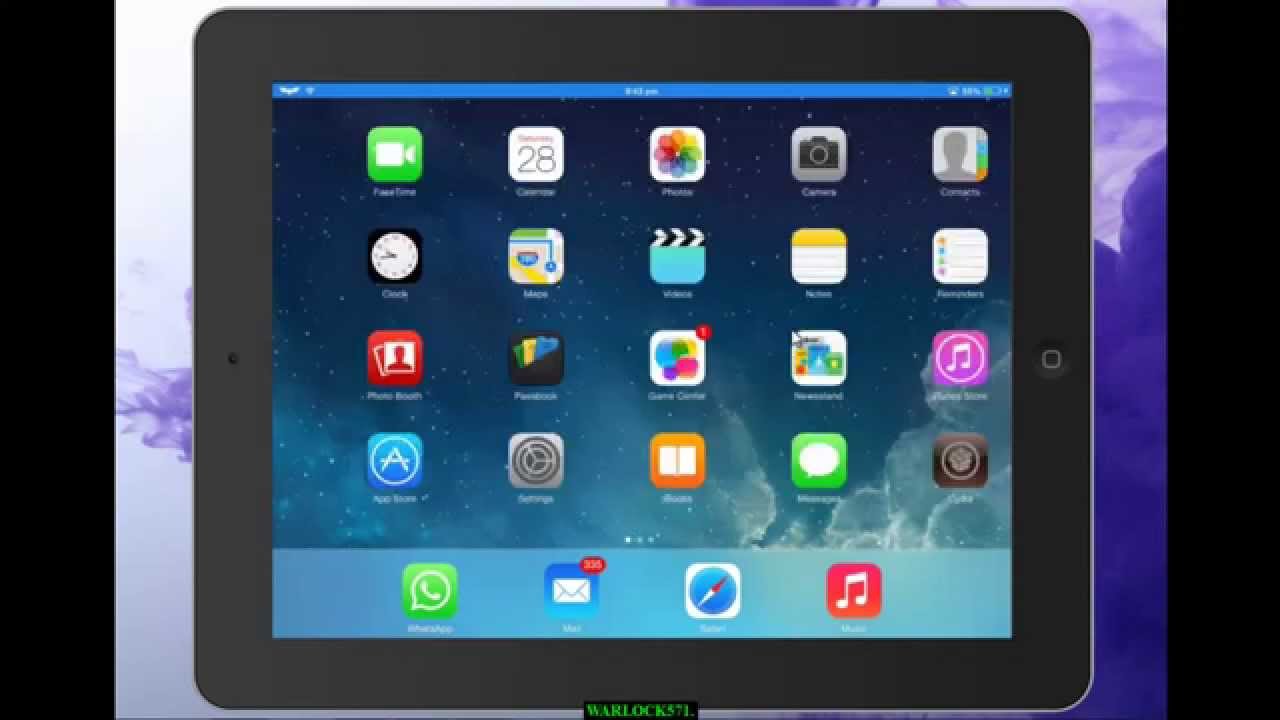Tap the clock time in status bar
This screenshot has width=1280, height=720.
[641, 91]
